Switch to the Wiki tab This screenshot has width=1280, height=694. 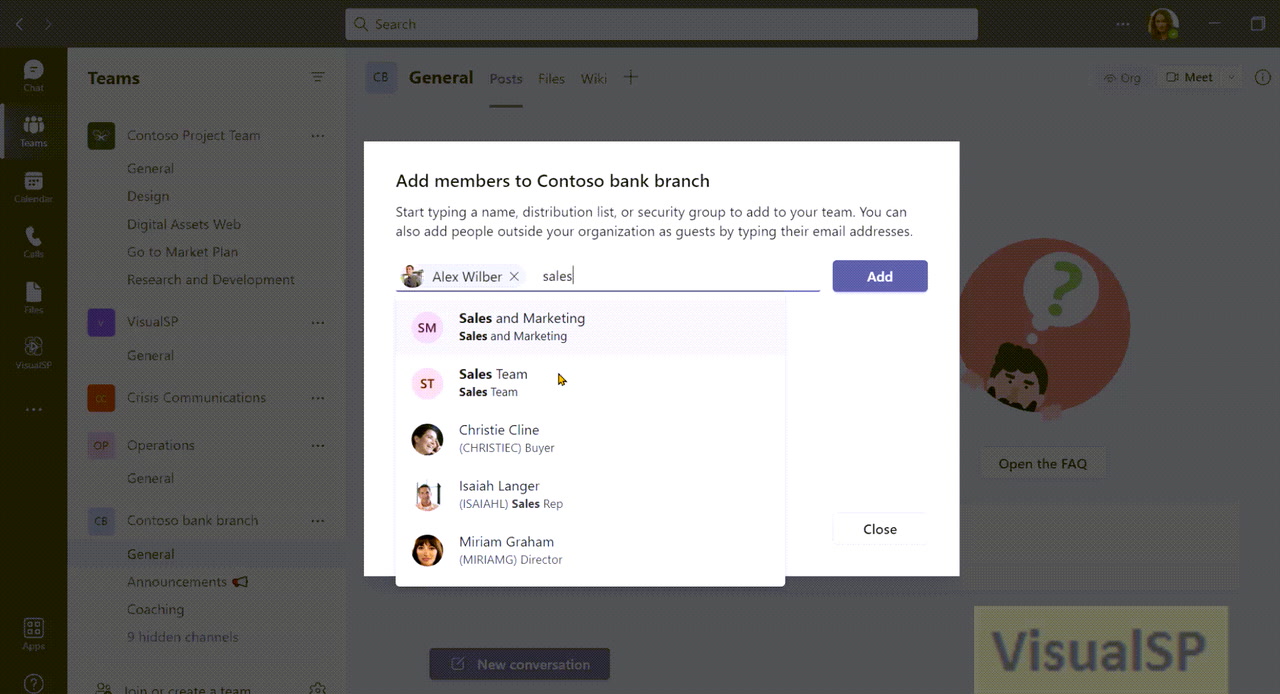594,78
